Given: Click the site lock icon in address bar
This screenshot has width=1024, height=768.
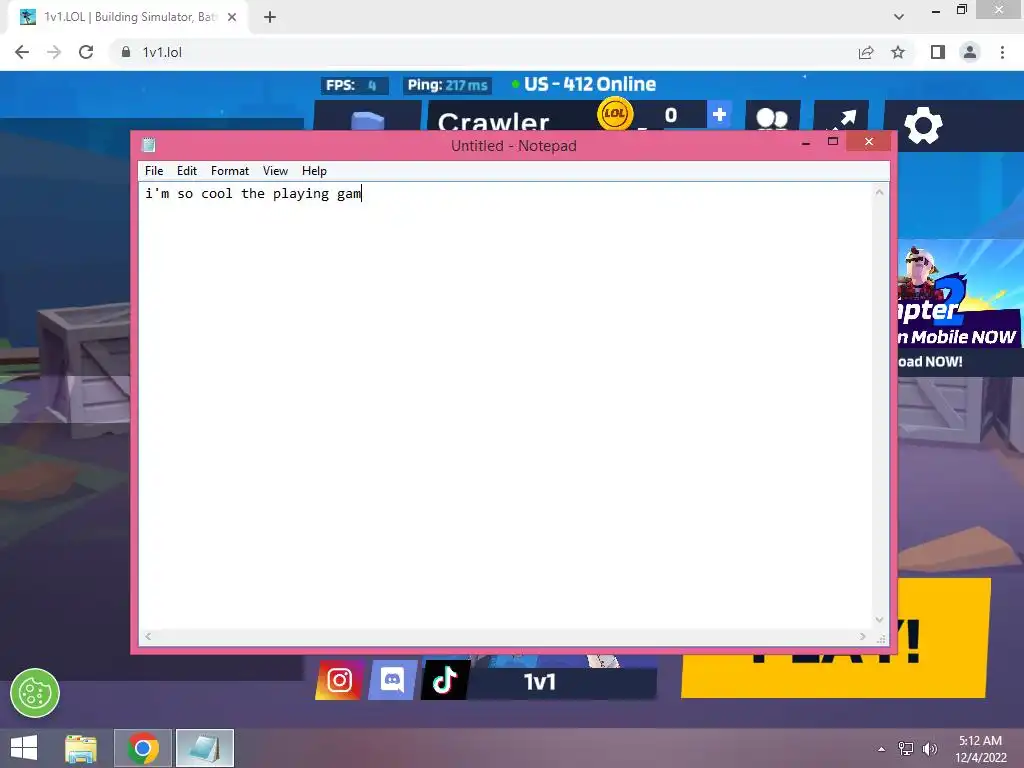Looking at the screenshot, I should pyautogui.click(x=126, y=52).
